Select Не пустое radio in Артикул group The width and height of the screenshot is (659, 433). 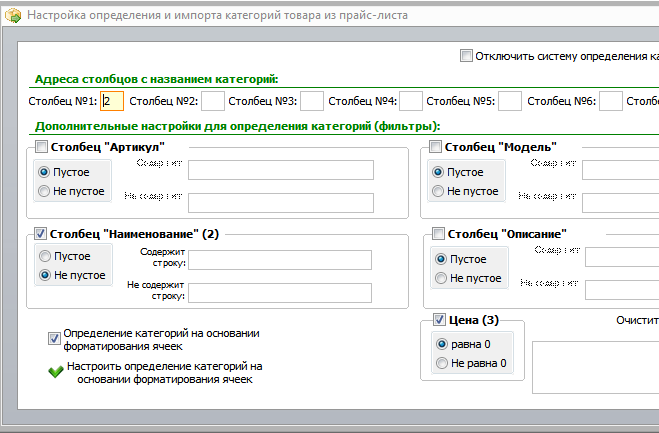click(44, 191)
